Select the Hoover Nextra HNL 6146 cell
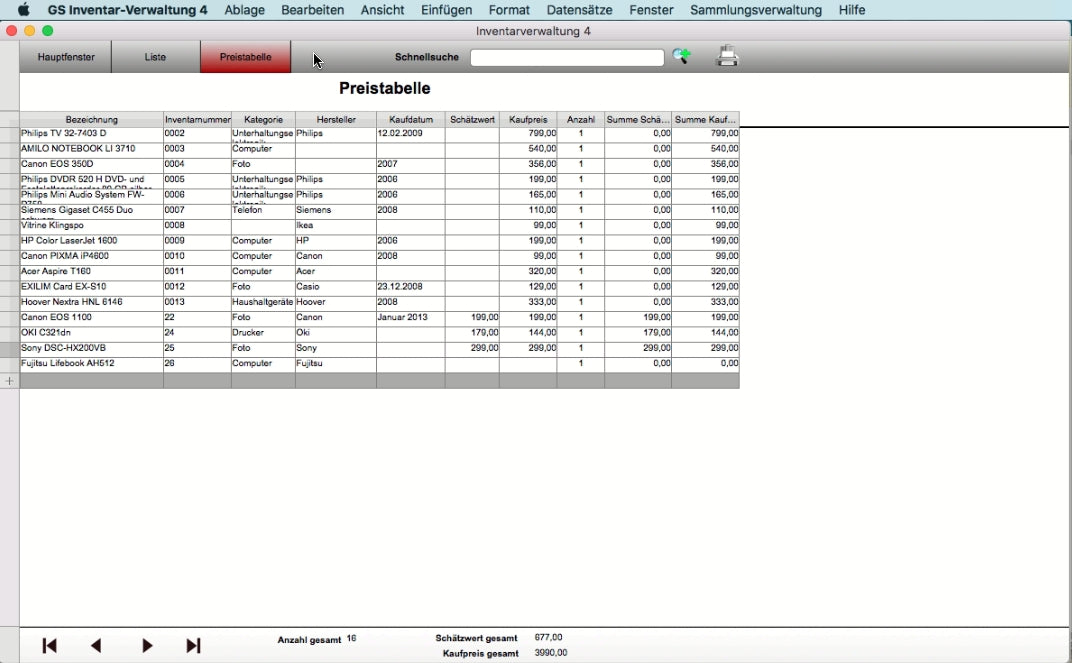 click(92, 302)
